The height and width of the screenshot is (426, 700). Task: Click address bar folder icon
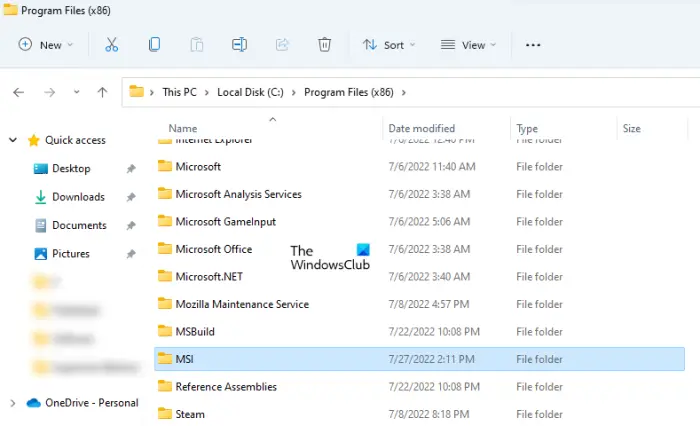click(136, 92)
